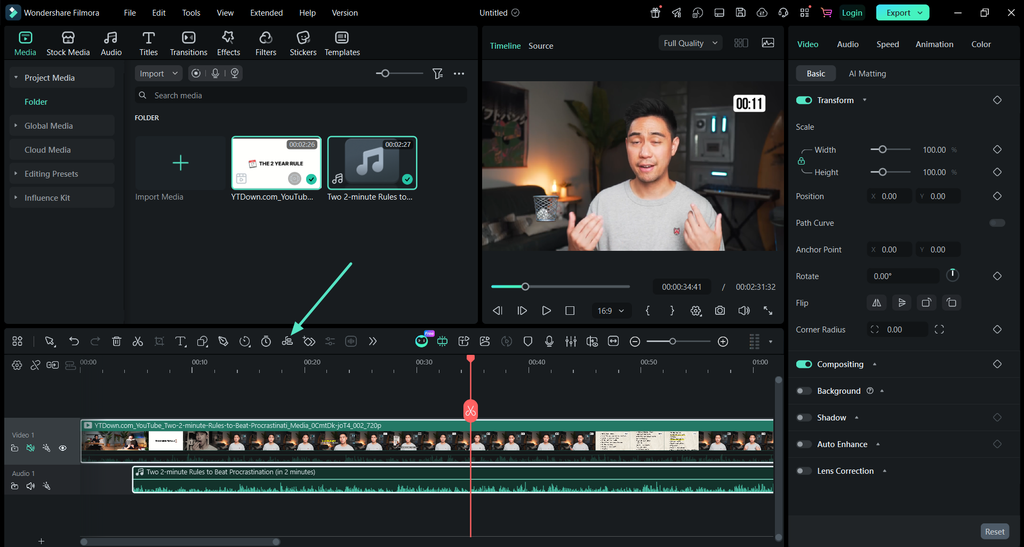The height and width of the screenshot is (547, 1024).
Task: Toggle Video 1 track visibility eye
Action: tap(63, 448)
